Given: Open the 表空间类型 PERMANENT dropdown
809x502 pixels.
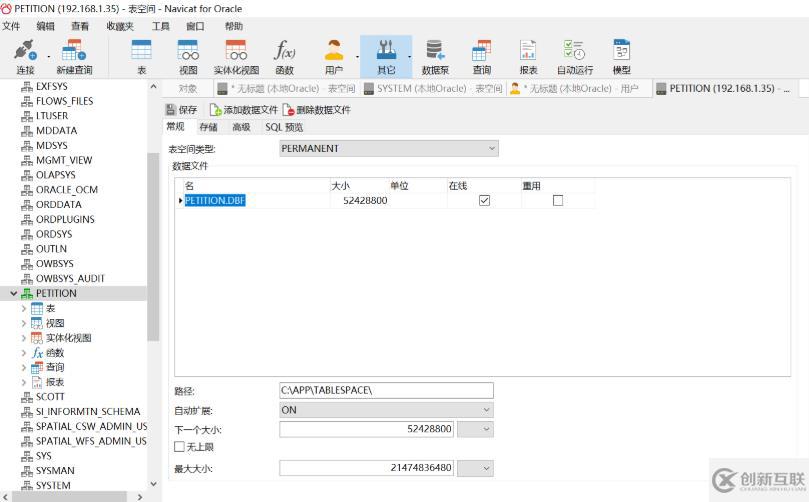Looking at the screenshot, I should point(388,149).
